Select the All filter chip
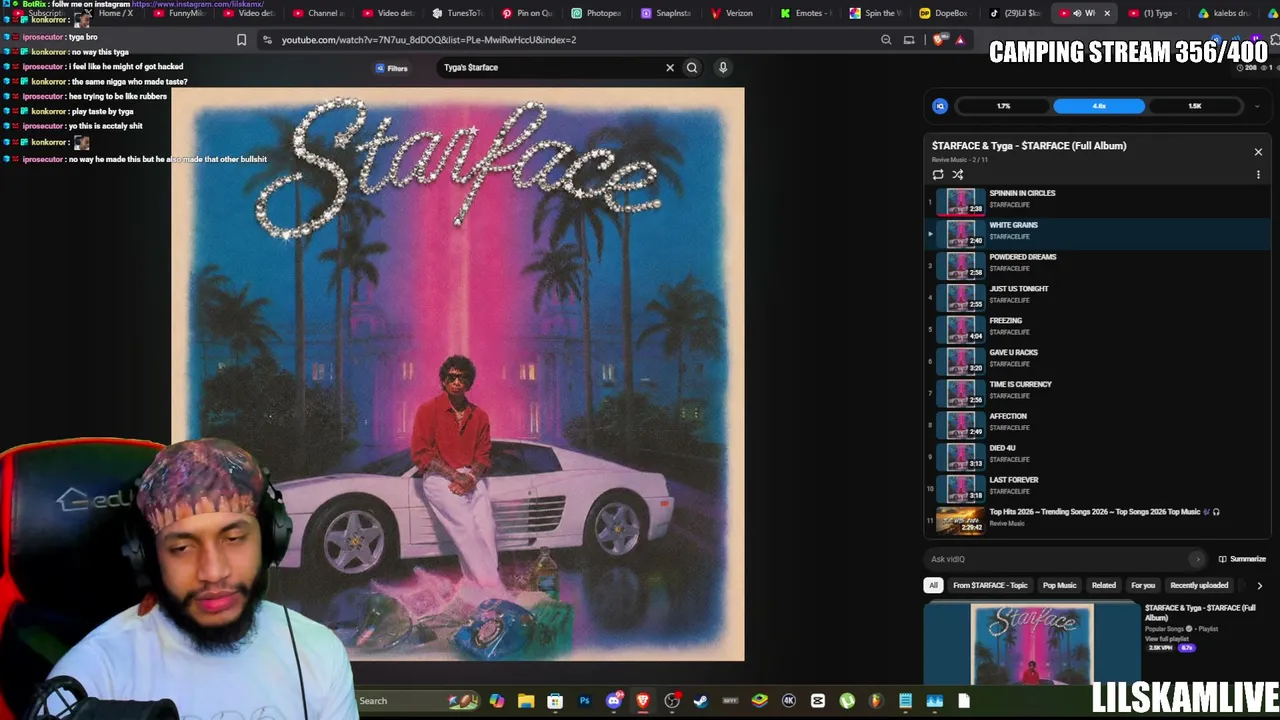 (933, 586)
